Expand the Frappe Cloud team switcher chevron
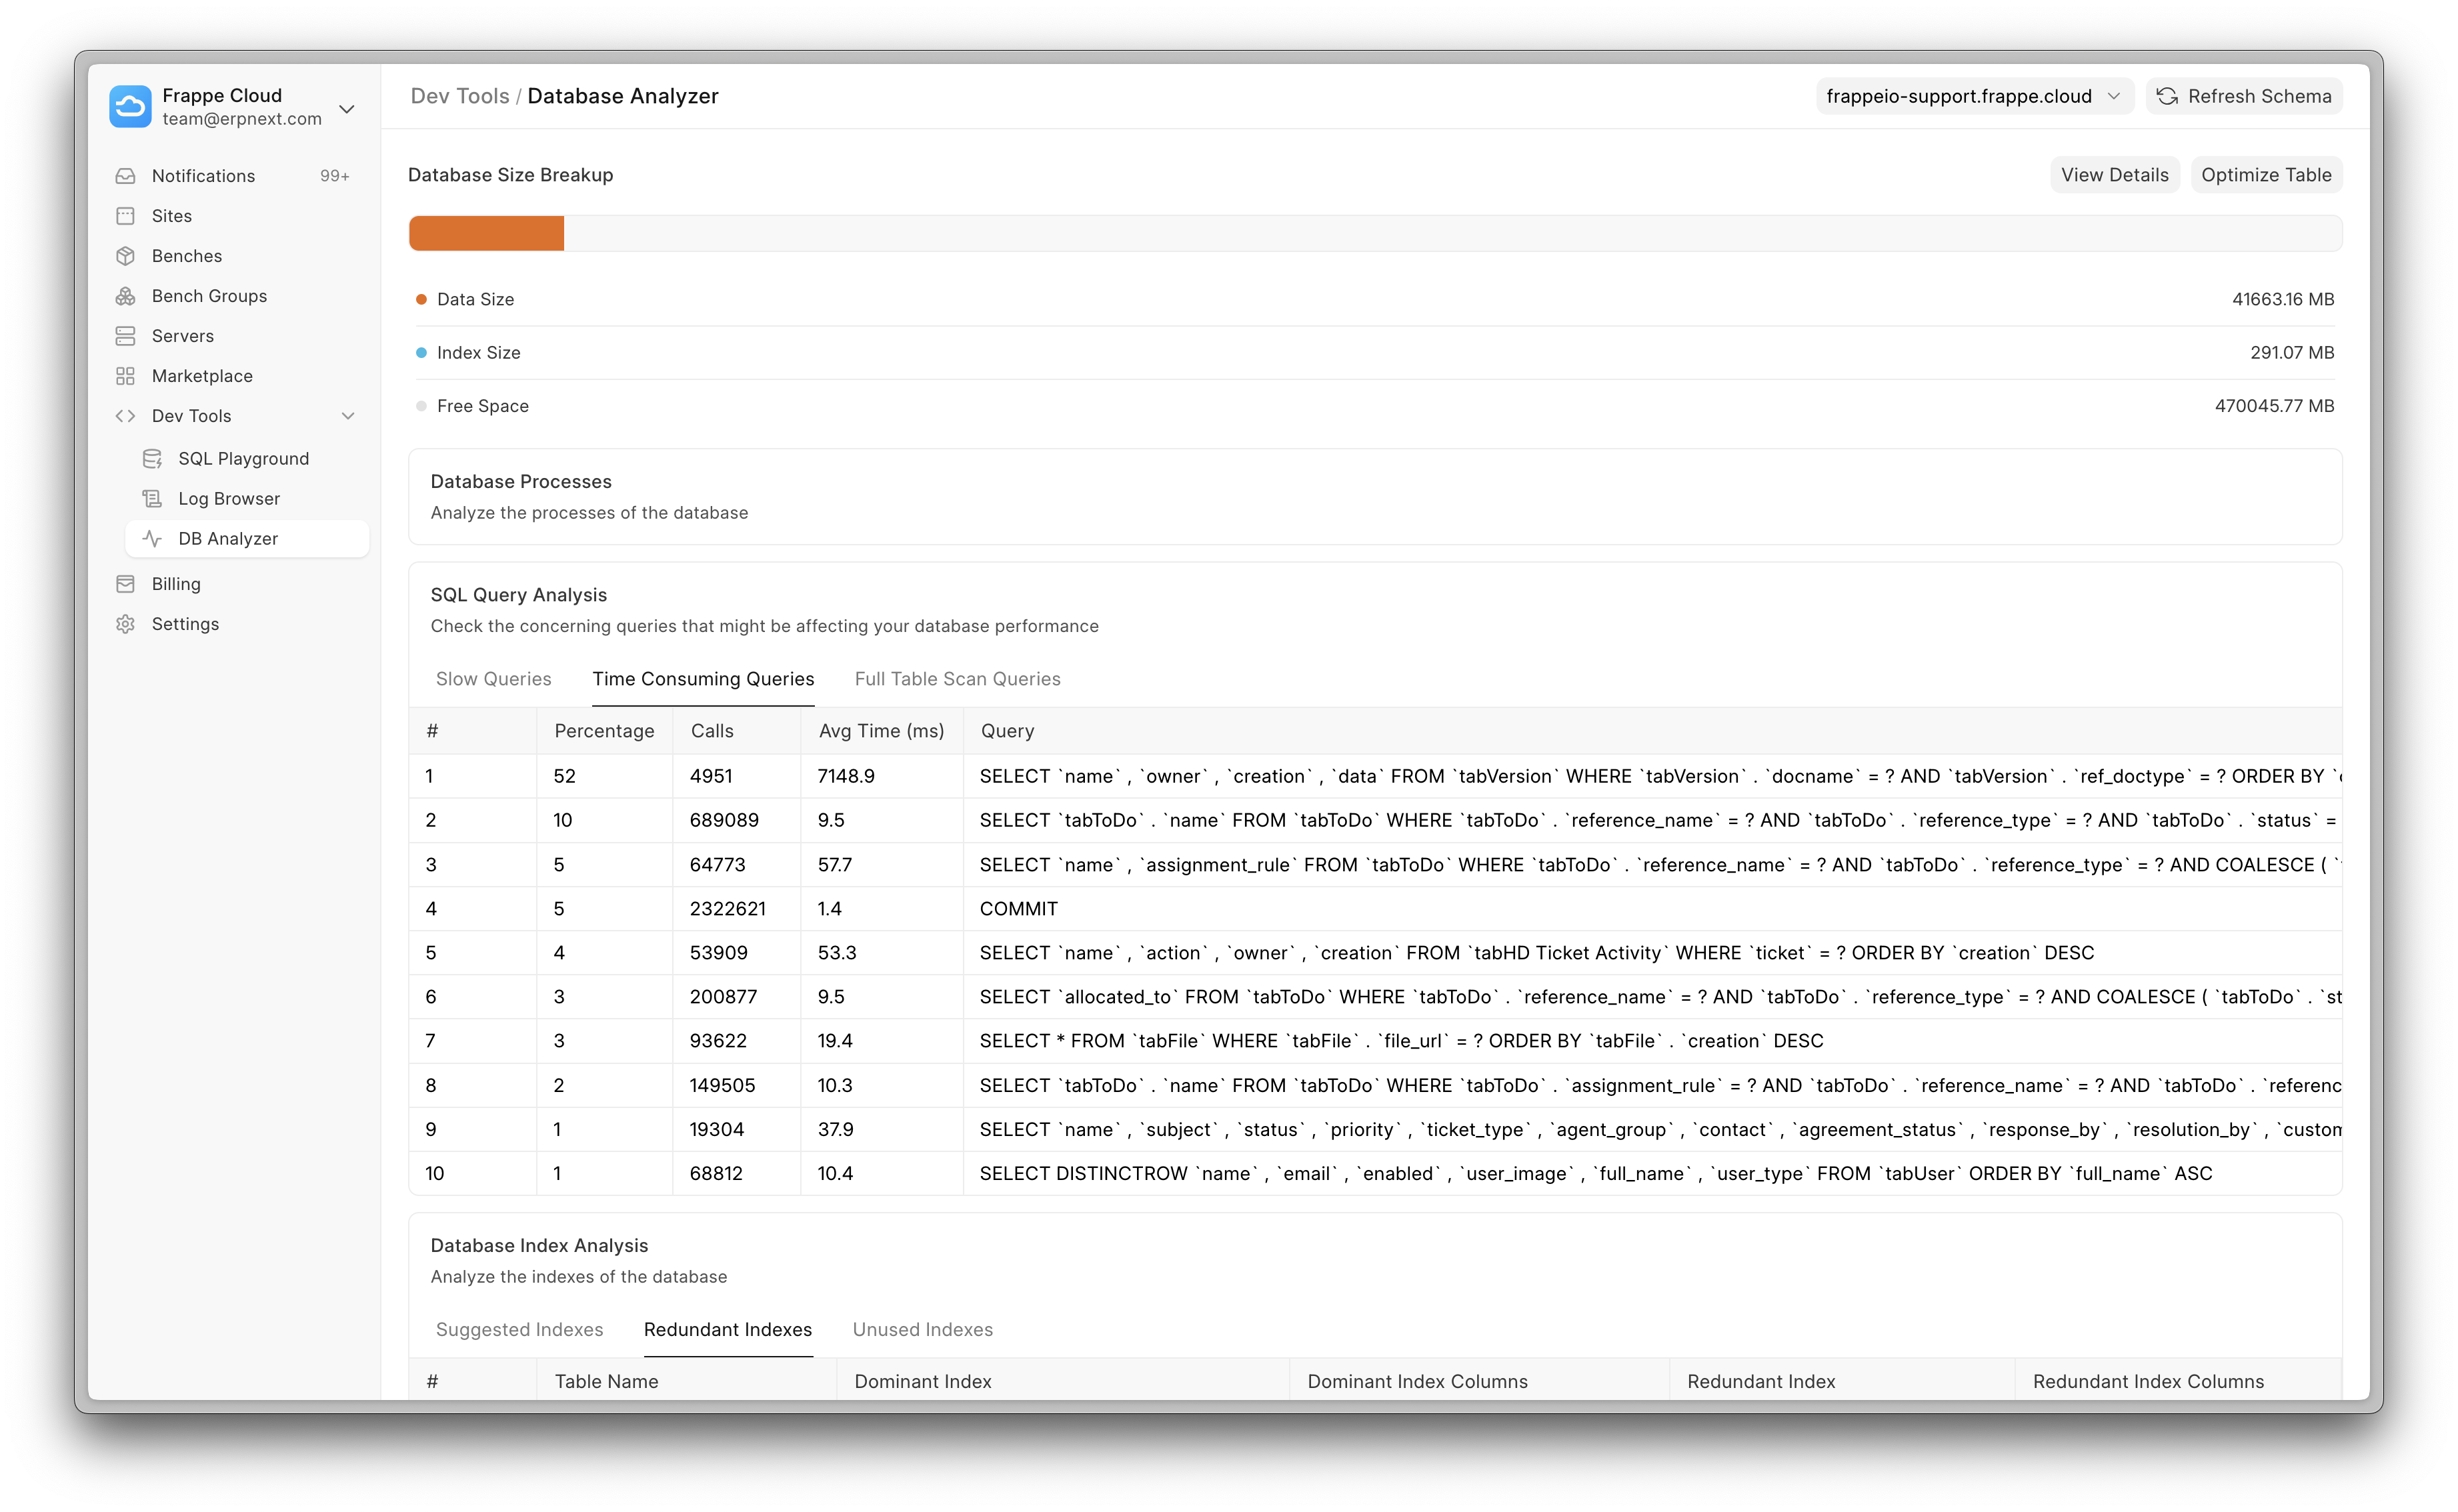The width and height of the screenshot is (2458, 1512). pos(347,108)
